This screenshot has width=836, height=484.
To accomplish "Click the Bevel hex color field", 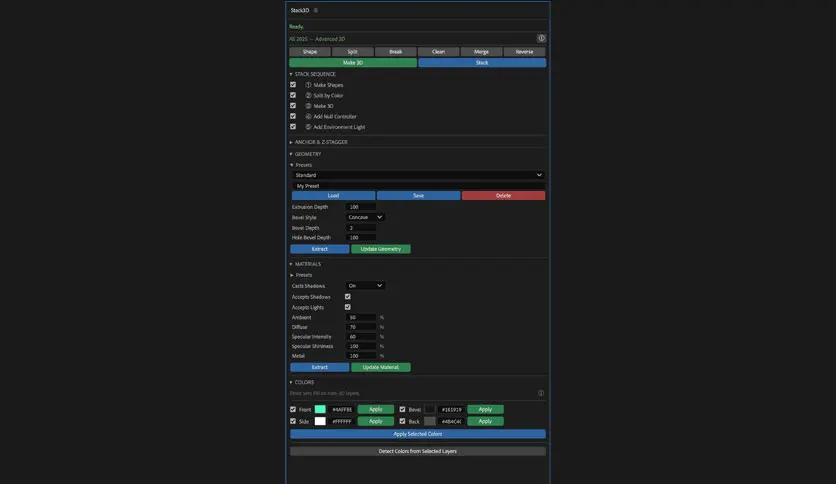I will (452, 410).
